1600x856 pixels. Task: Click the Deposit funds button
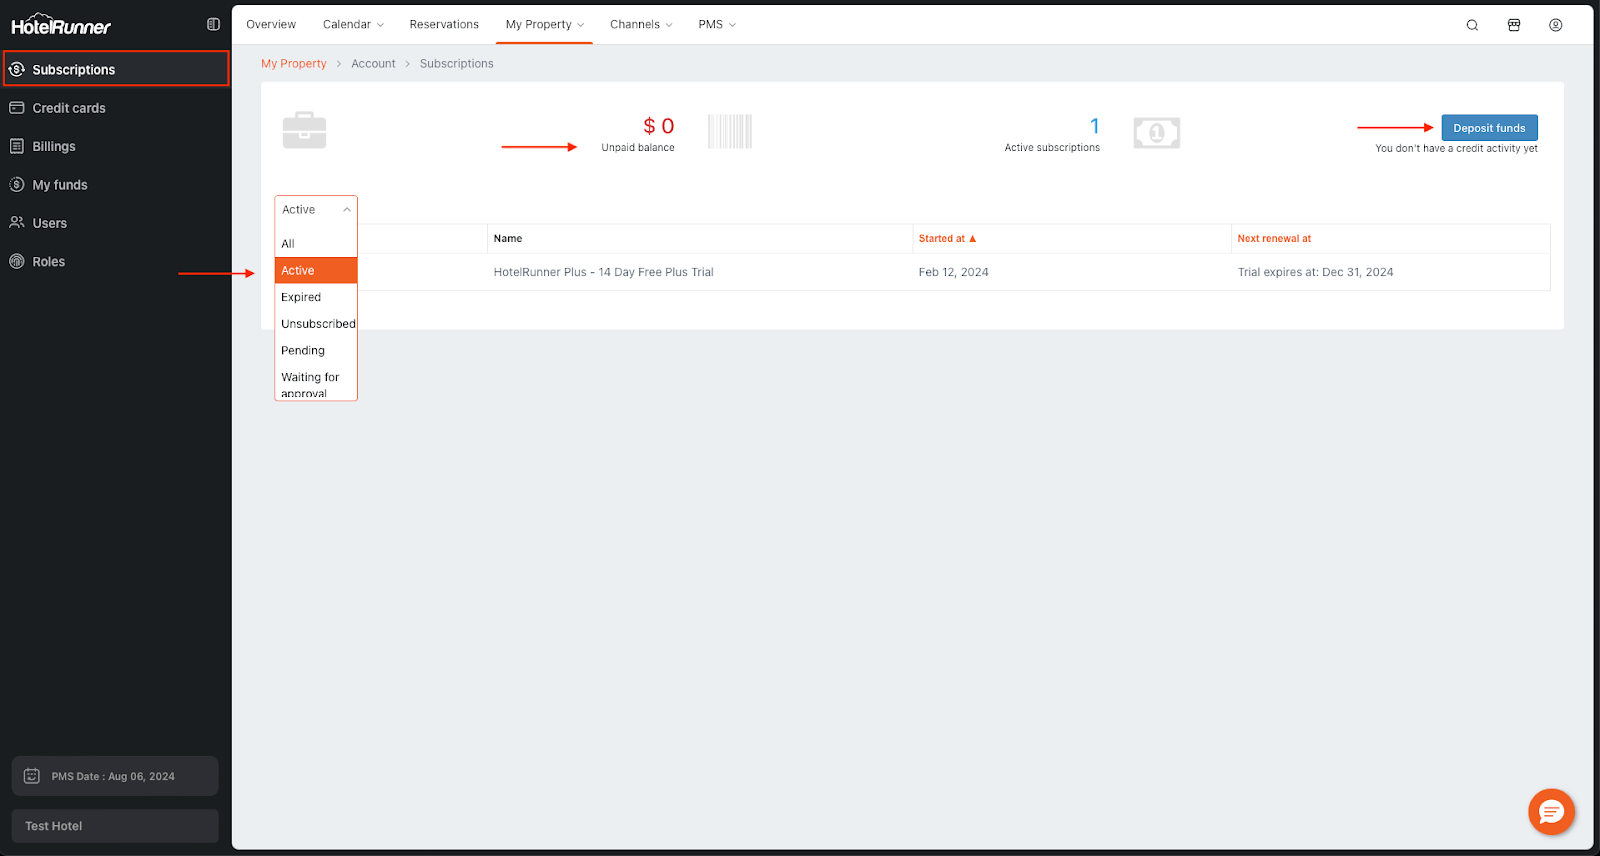(x=1488, y=128)
